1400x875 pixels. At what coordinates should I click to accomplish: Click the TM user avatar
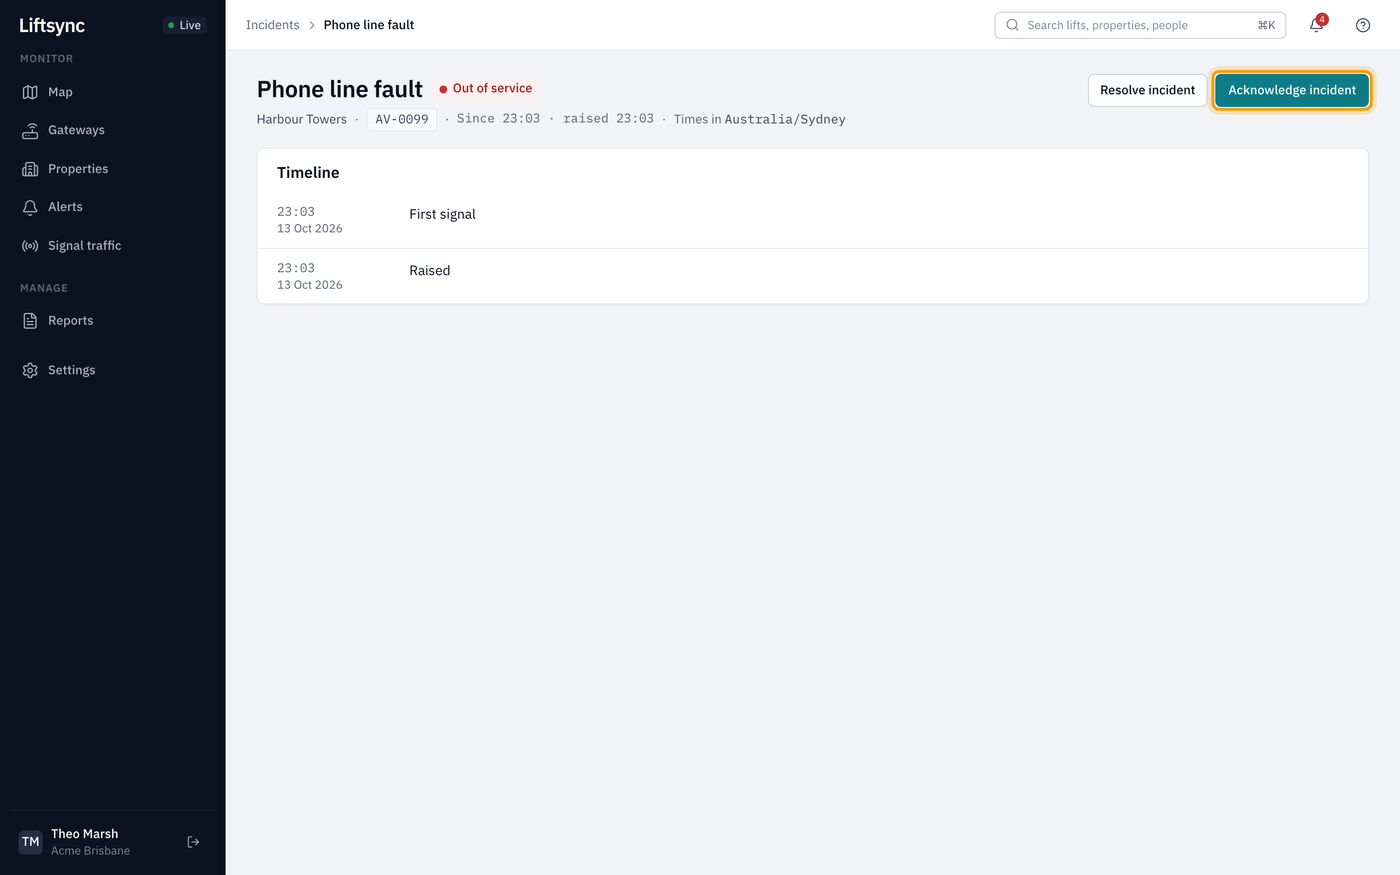pos(31,842)
